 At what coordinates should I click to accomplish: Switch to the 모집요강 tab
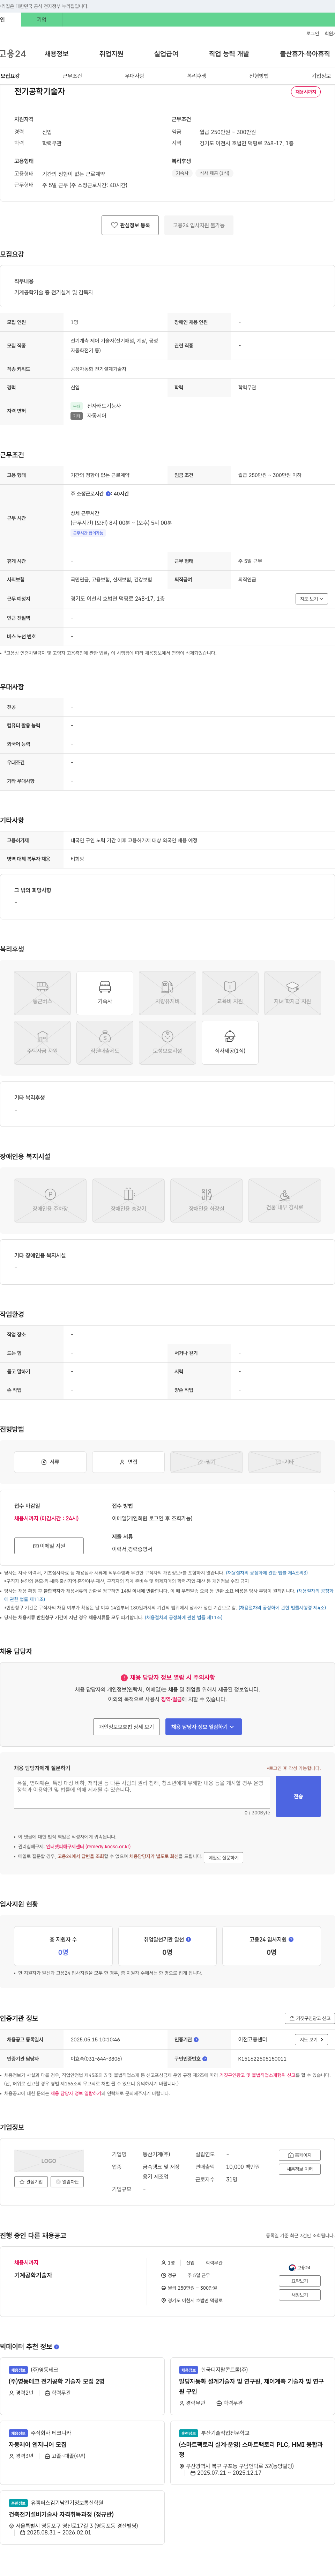pyautogui.click(x=10, y=76)
